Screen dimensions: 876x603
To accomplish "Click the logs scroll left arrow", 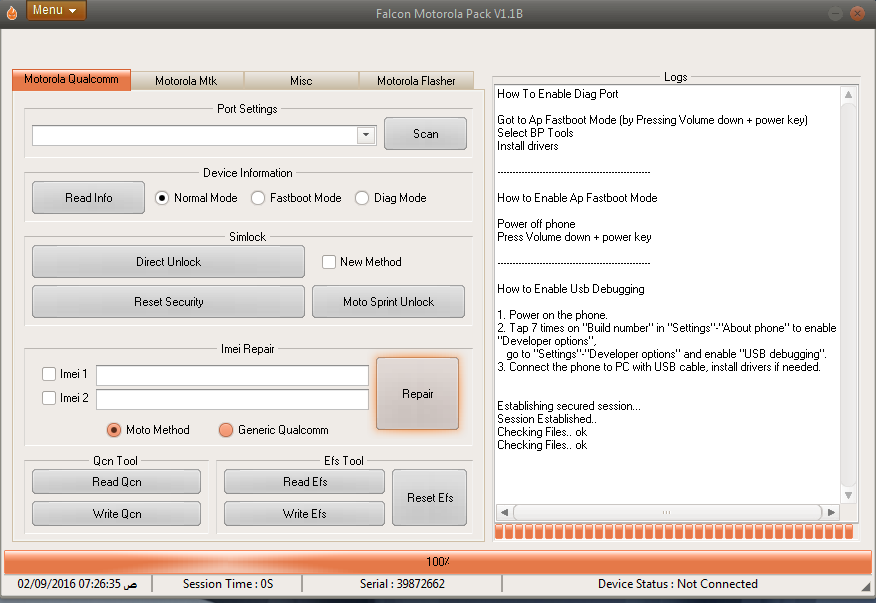I will point(504,512).
